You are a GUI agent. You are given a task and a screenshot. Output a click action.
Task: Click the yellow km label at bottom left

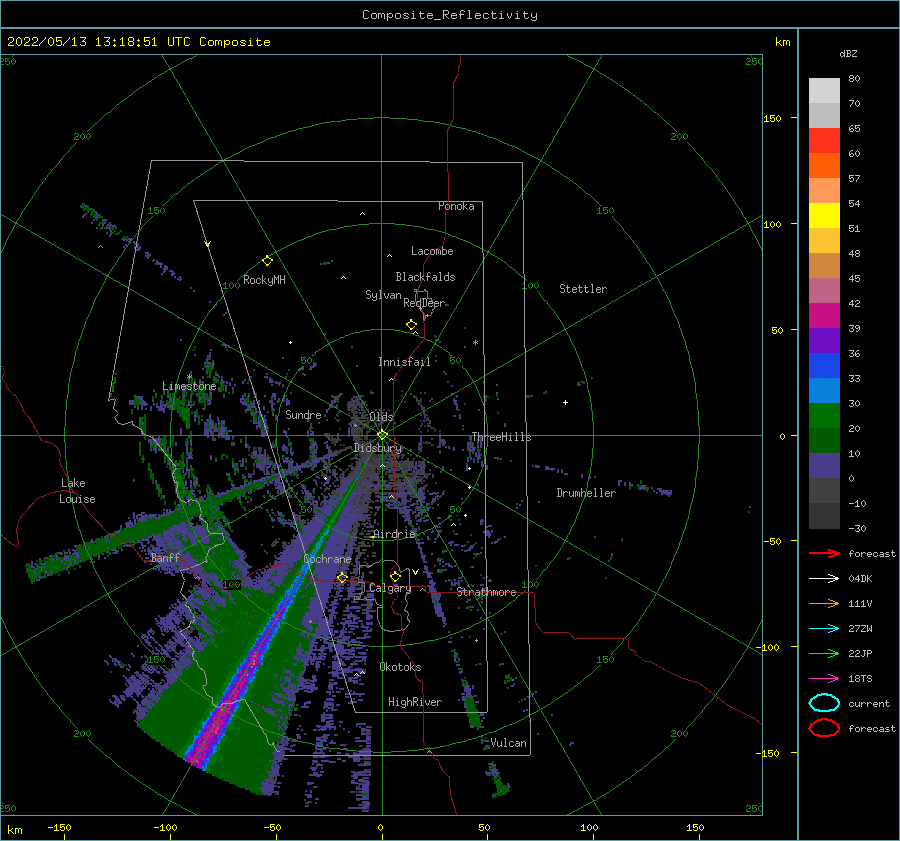[14, 830]
